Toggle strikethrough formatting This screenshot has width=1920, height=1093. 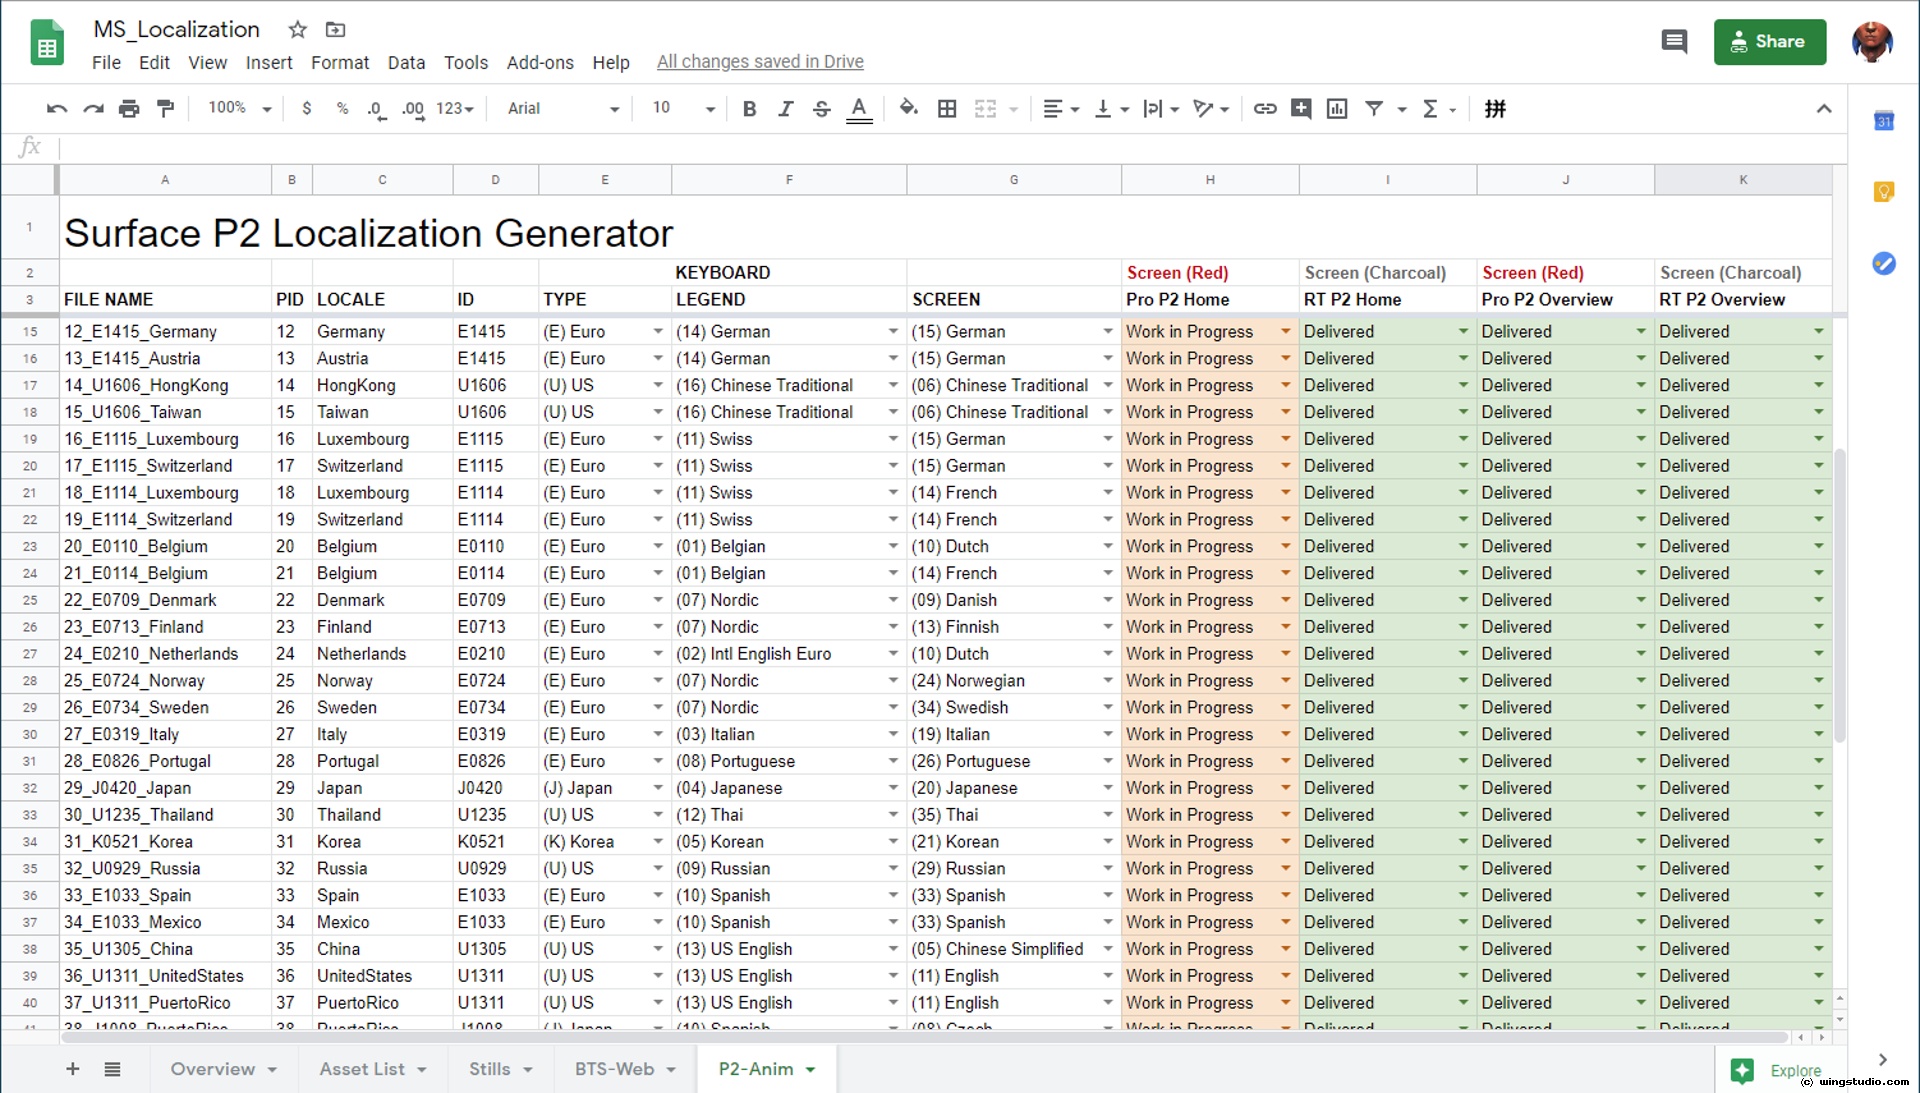pos(821,109)
